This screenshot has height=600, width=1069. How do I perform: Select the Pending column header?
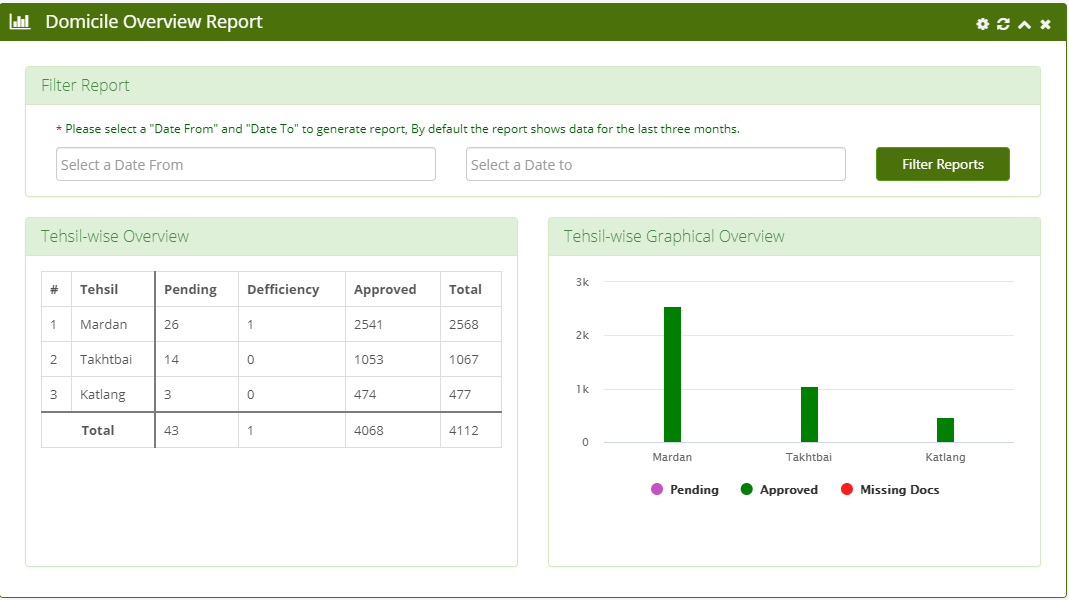point(190,289)
